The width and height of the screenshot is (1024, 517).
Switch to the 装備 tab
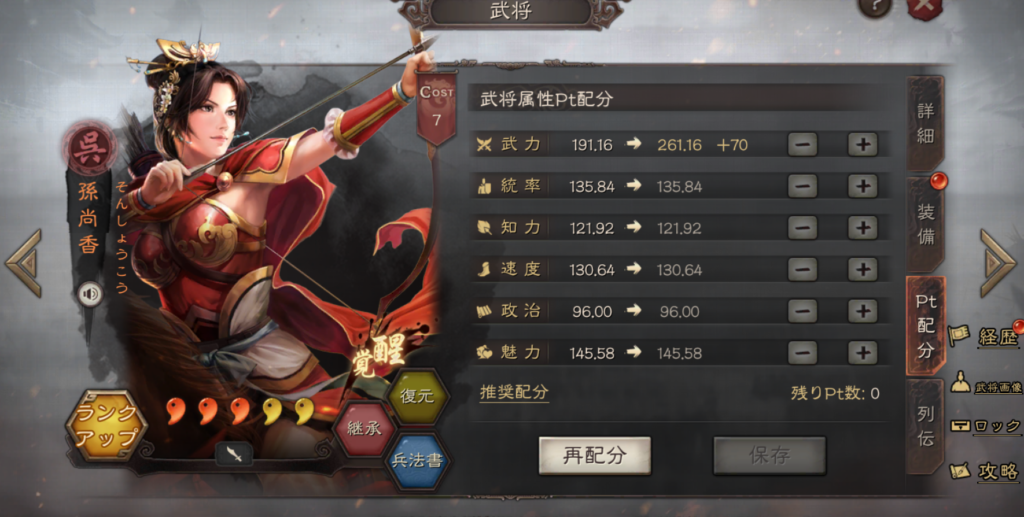(925, 224)
